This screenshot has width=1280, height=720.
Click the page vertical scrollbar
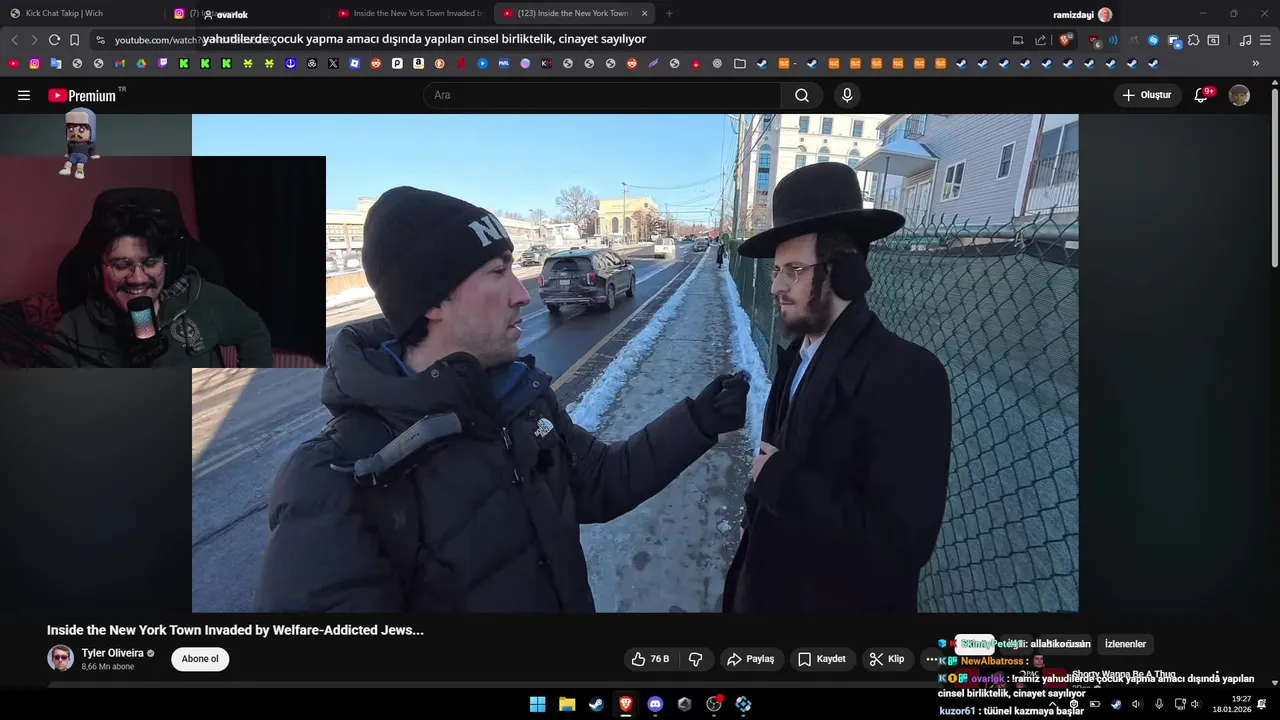coord(1274,177)
